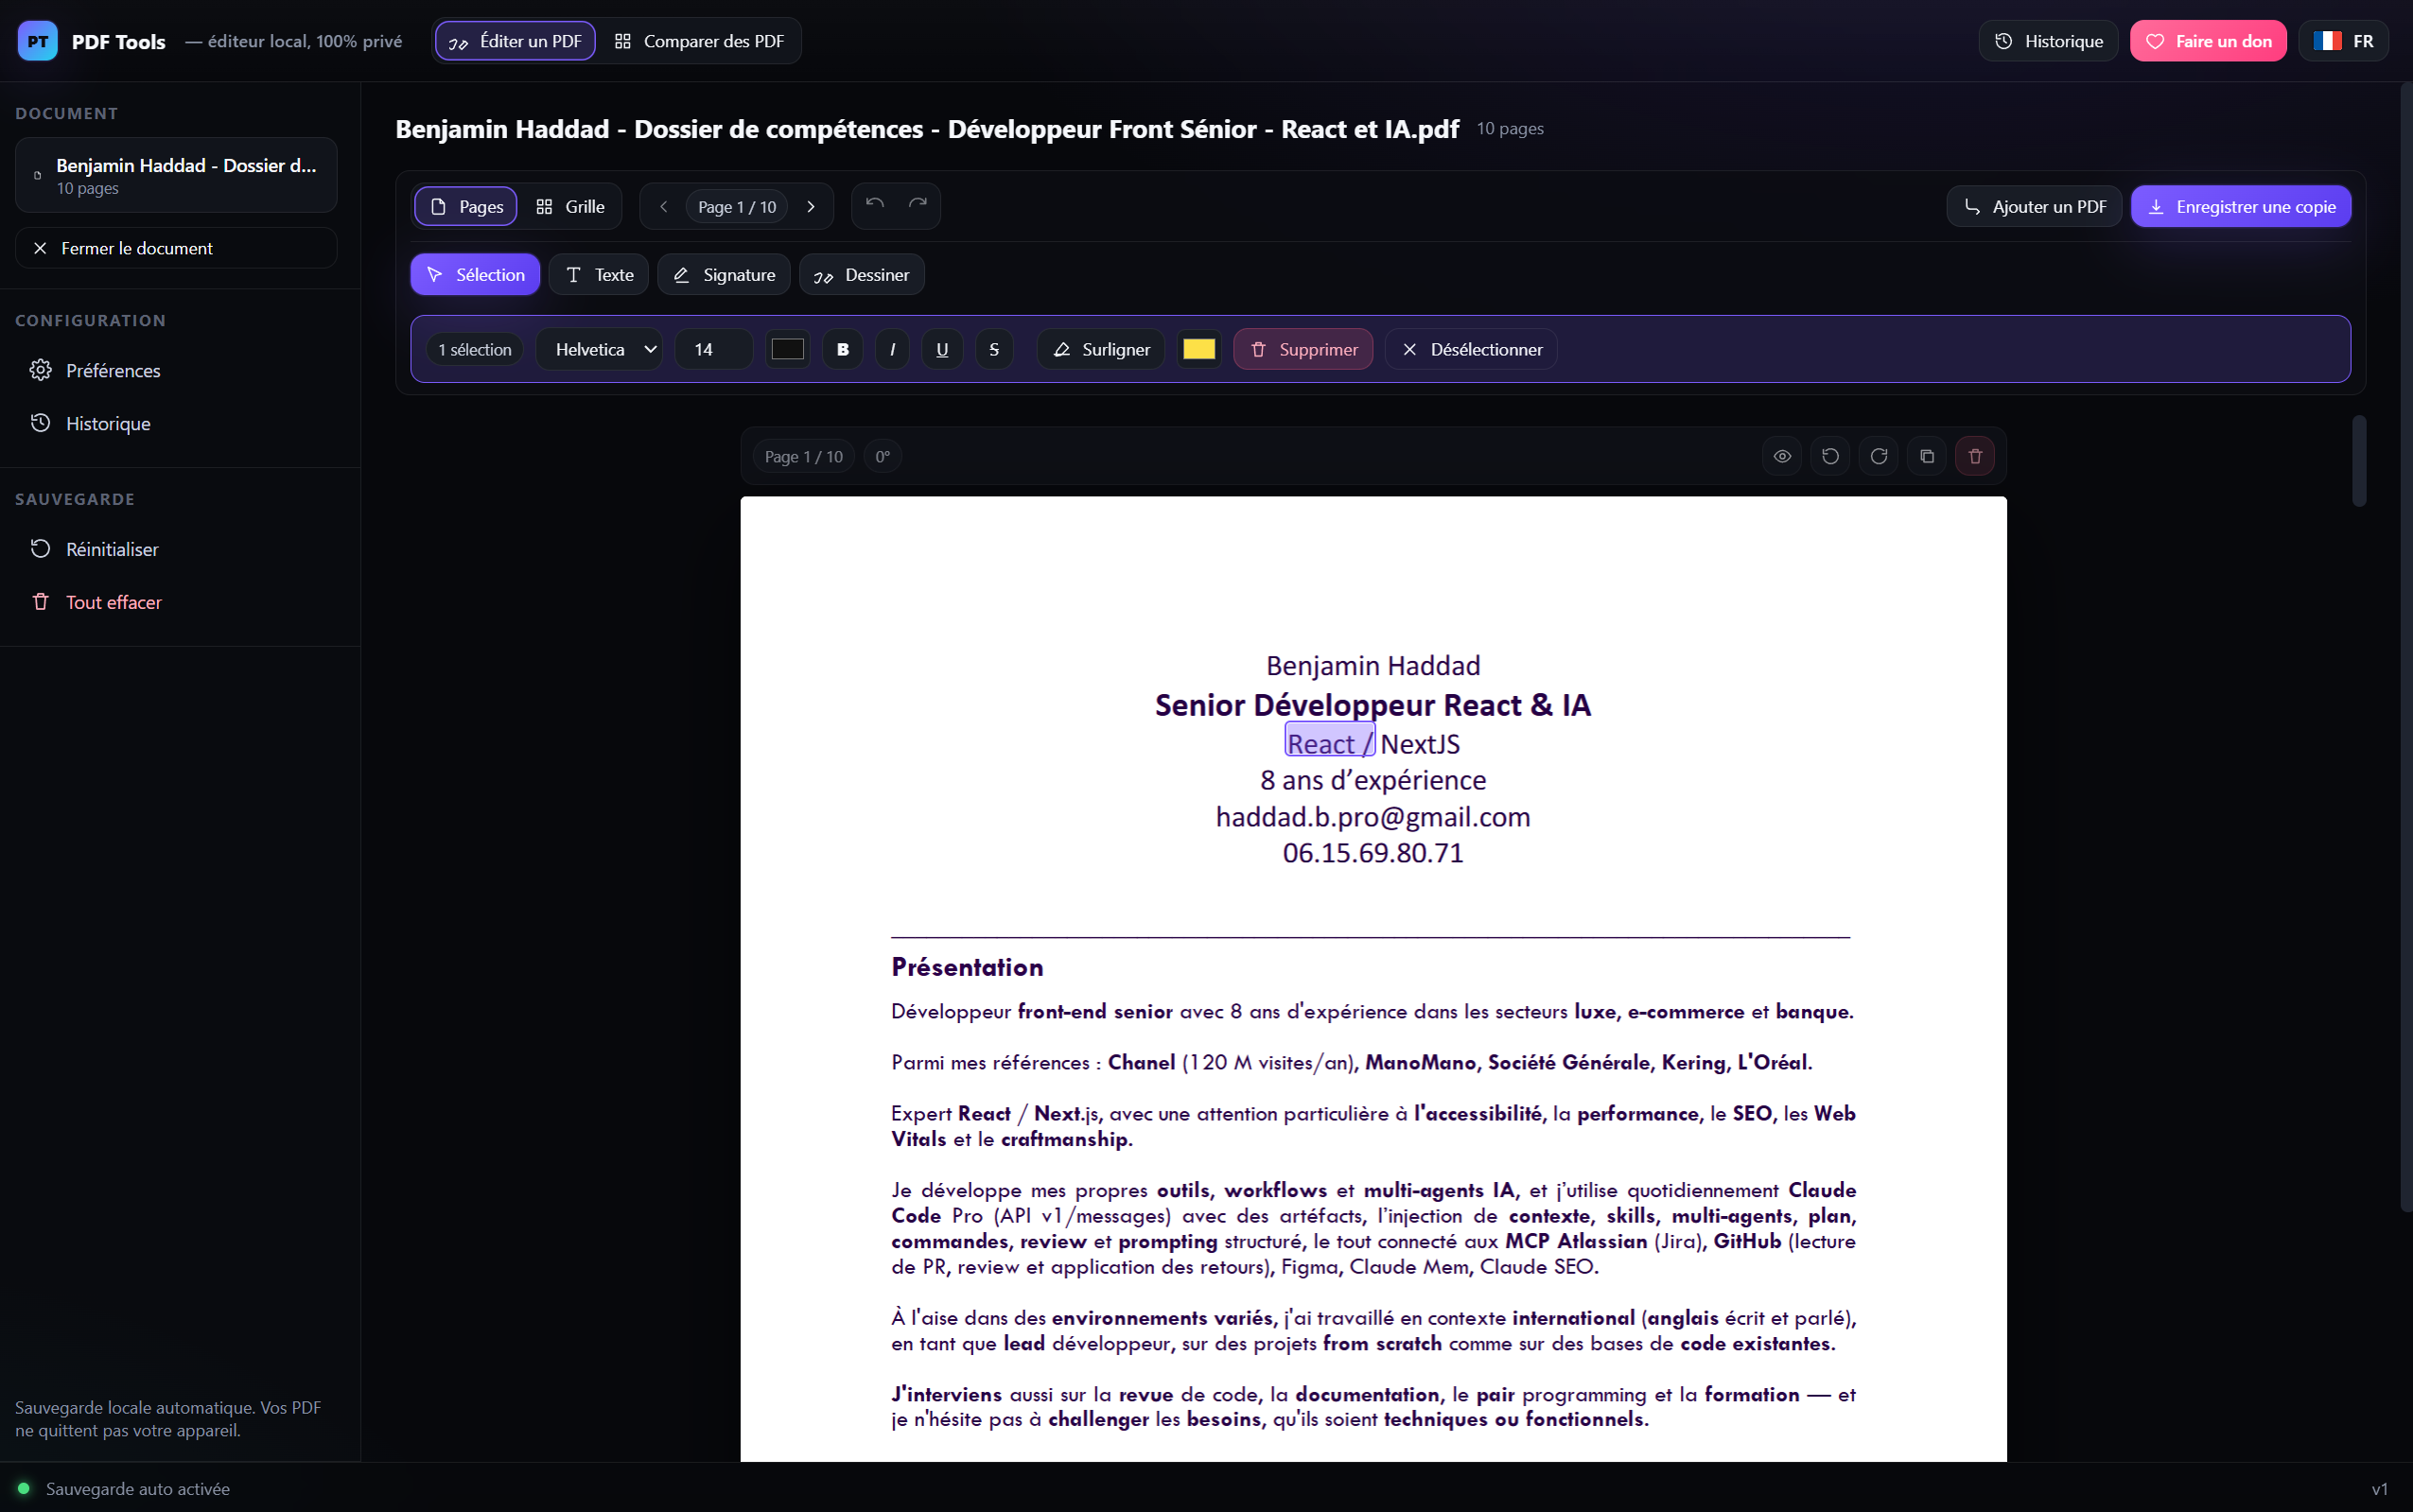Open the Helvetica font dropdown
This screenshot has width=2413, height=1512.
[x=599, y=349]
